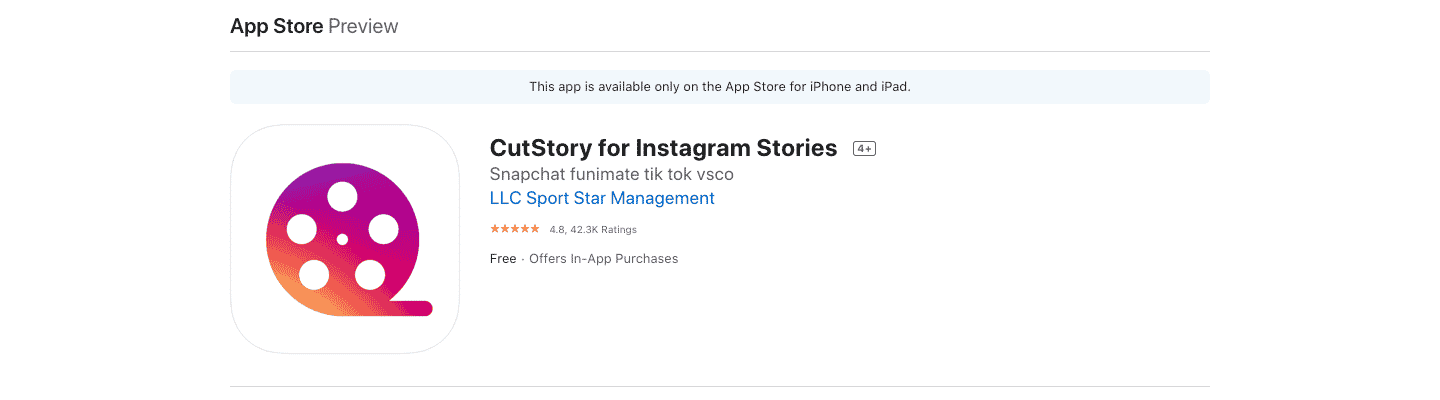Select the first orange rating star
This screenshot has width=1440, height=400.
tap(495, 229)
